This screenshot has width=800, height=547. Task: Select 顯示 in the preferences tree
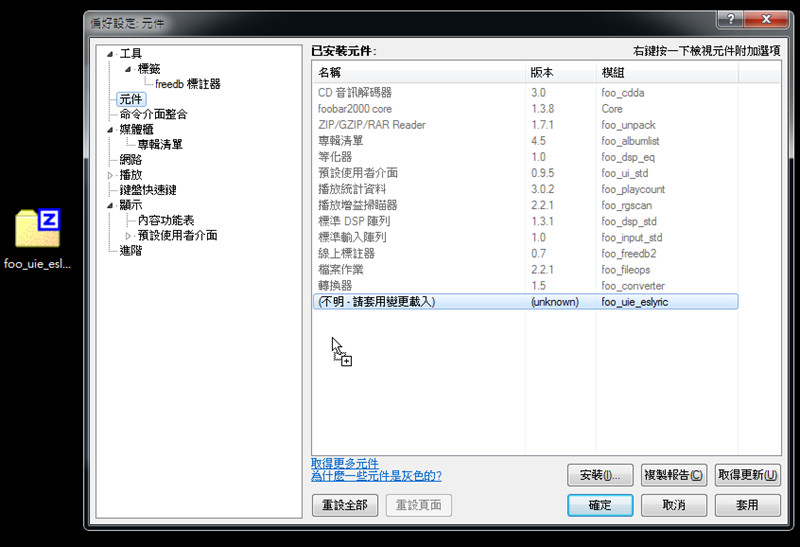click(x=131, y=205)
